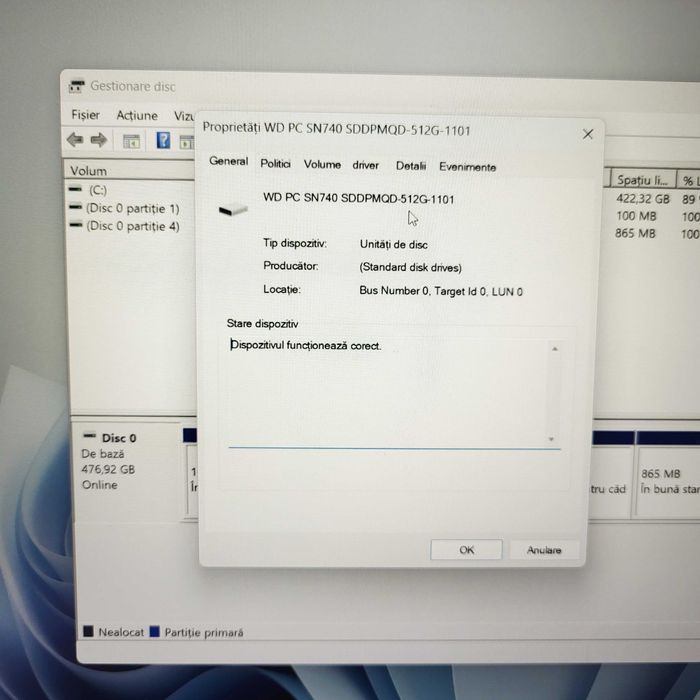The width and height of the screenshot is (700, 700).
Task: Click the 422,32 GB free space cell
Action: pos(642,199)
